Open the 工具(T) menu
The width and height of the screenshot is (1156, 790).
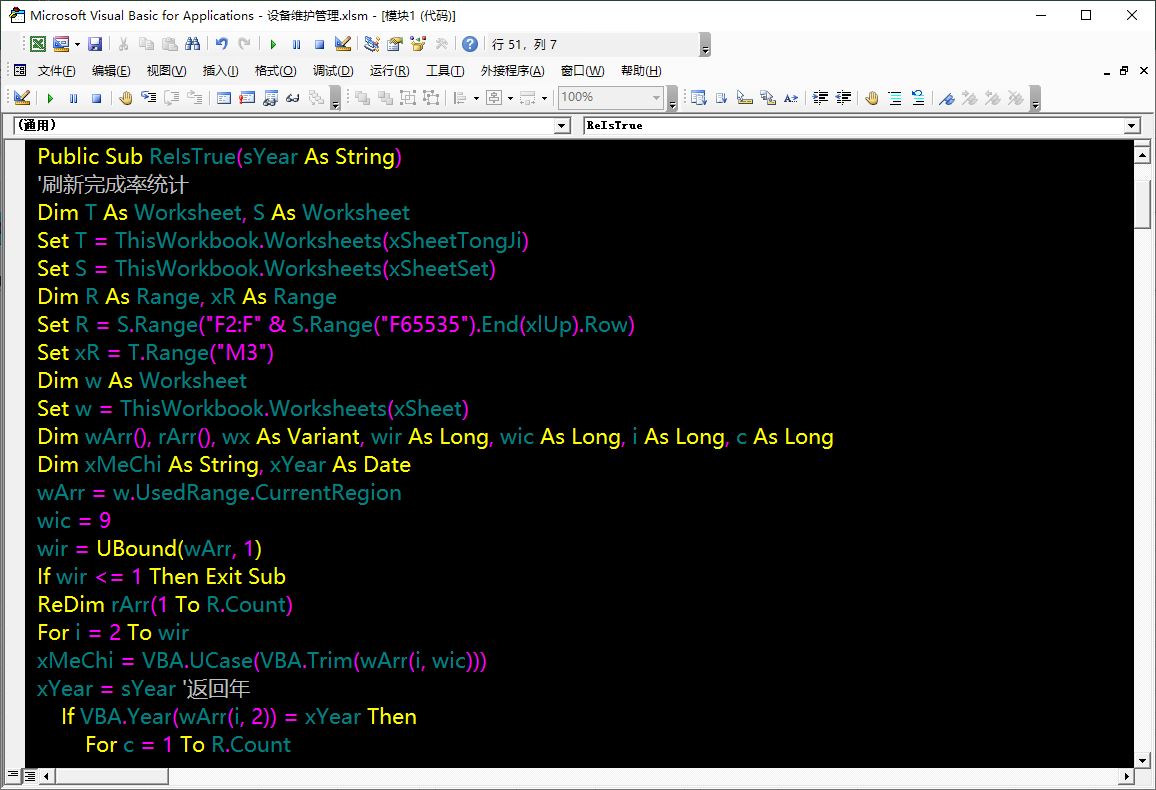click(x=444, y=71)
